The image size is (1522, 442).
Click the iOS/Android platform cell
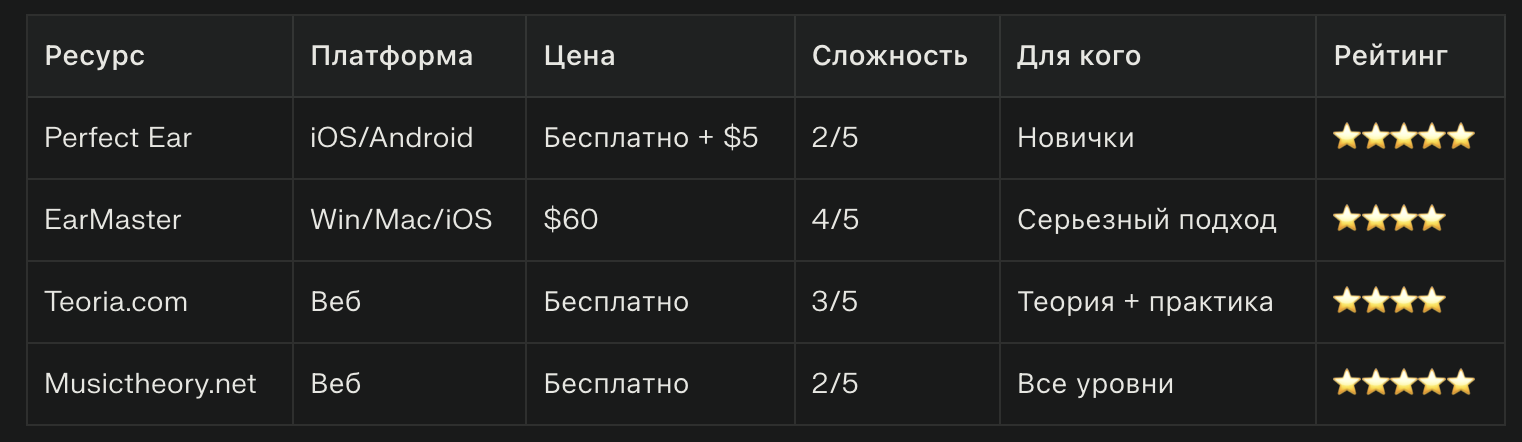point(392,138)
